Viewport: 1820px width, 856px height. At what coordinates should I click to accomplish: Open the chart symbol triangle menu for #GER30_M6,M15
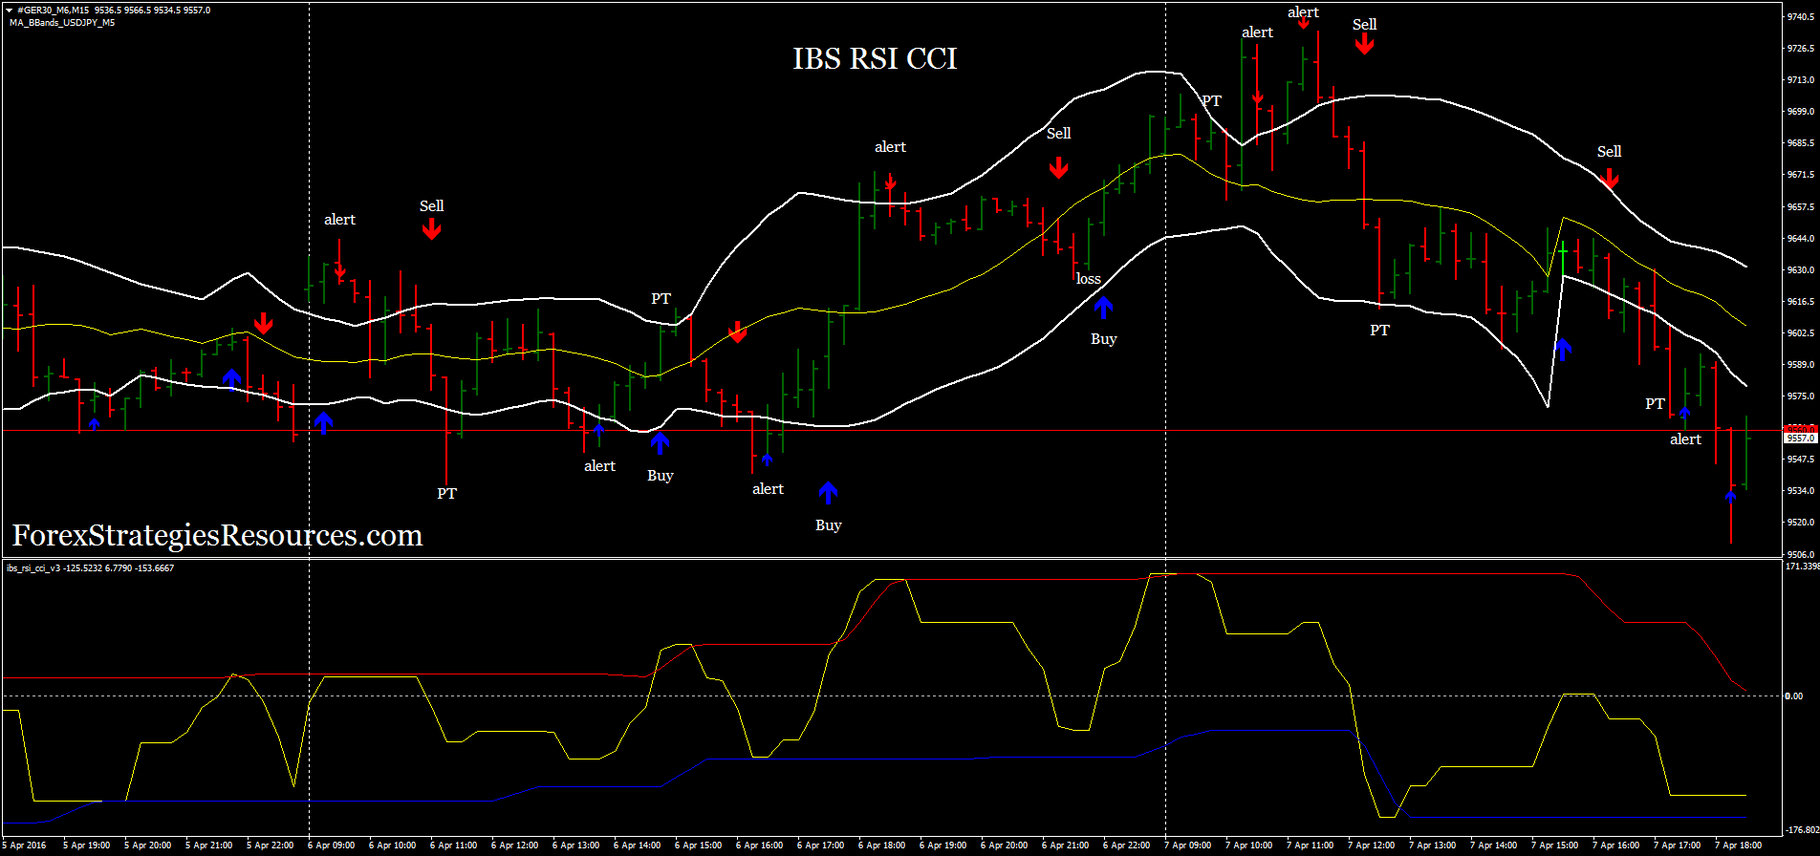point(9,10)
